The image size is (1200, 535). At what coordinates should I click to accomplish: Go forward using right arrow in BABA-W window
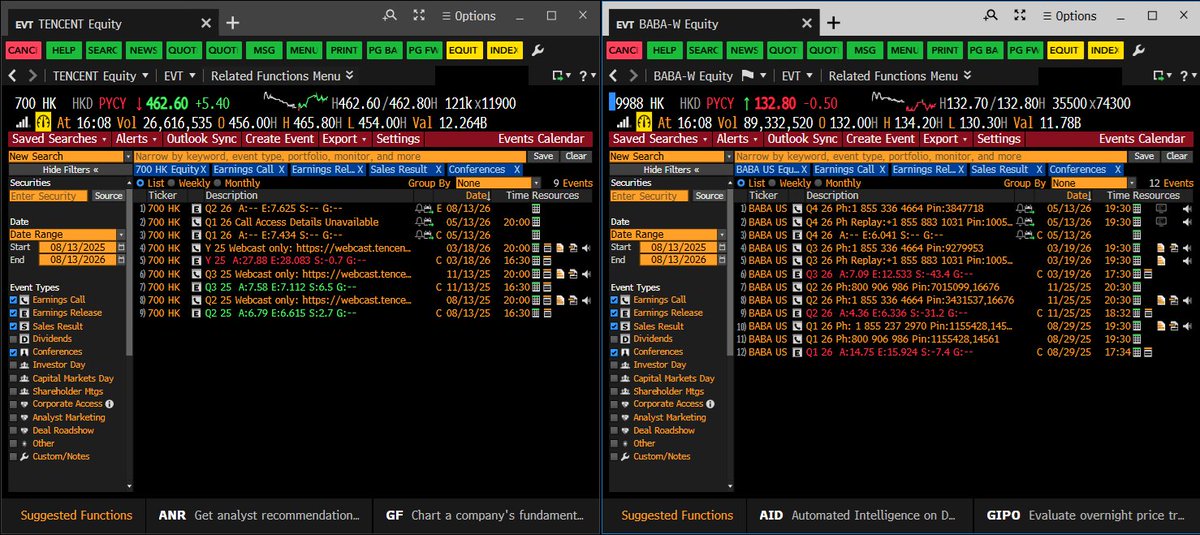click(634, 76)
